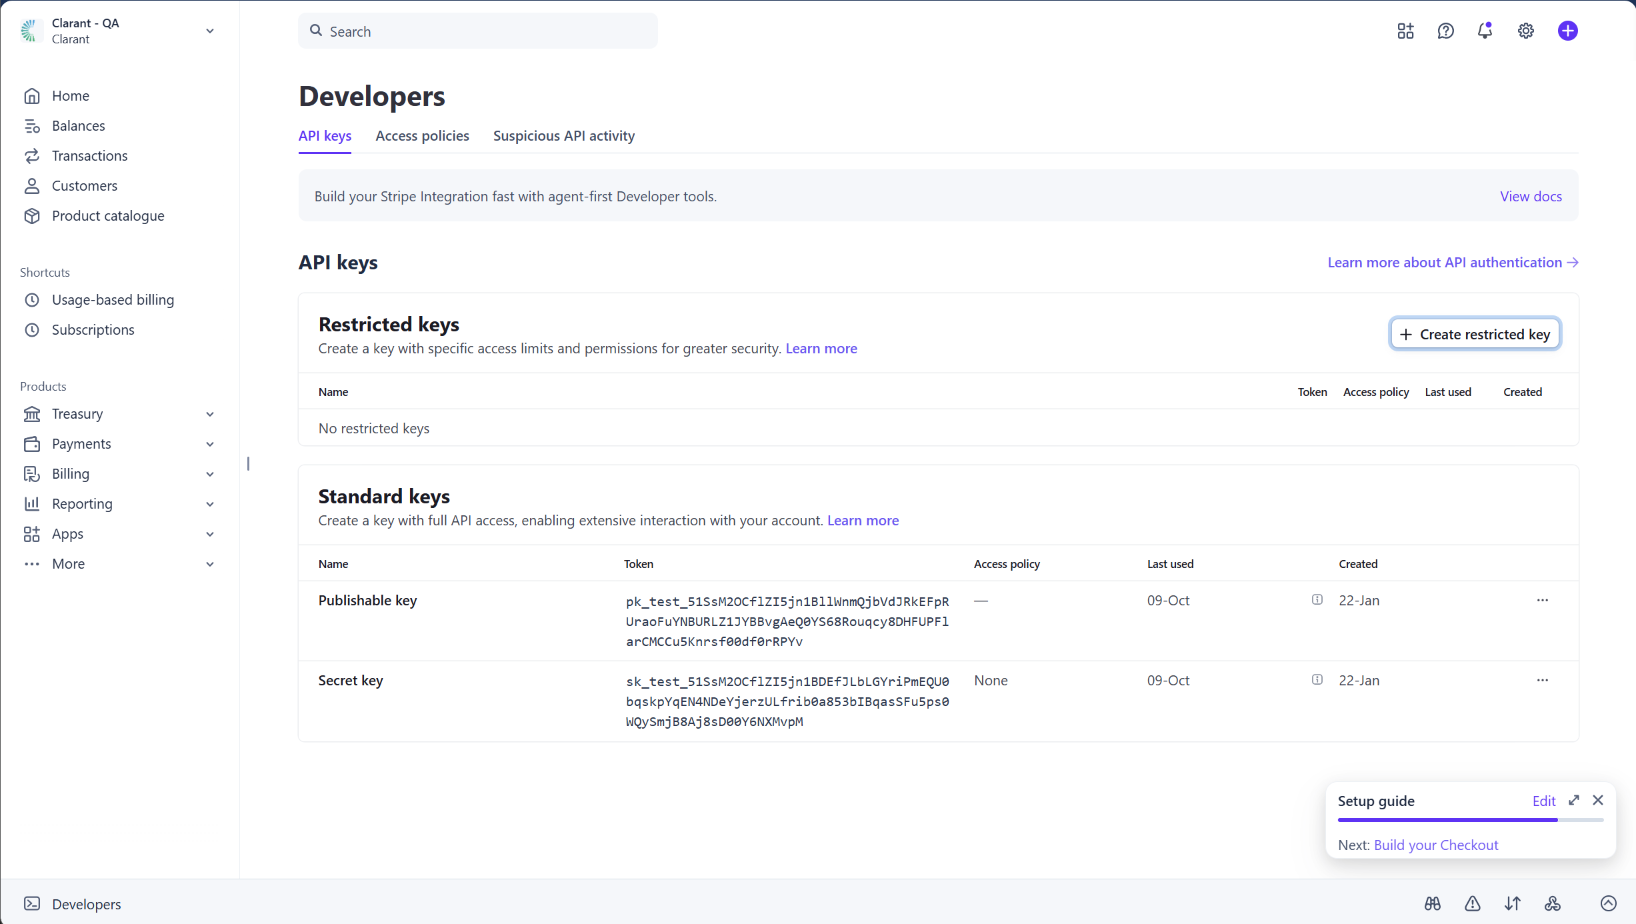
Task: Switch to Suspicious API activity tab
Action: [x=564, y=136]
